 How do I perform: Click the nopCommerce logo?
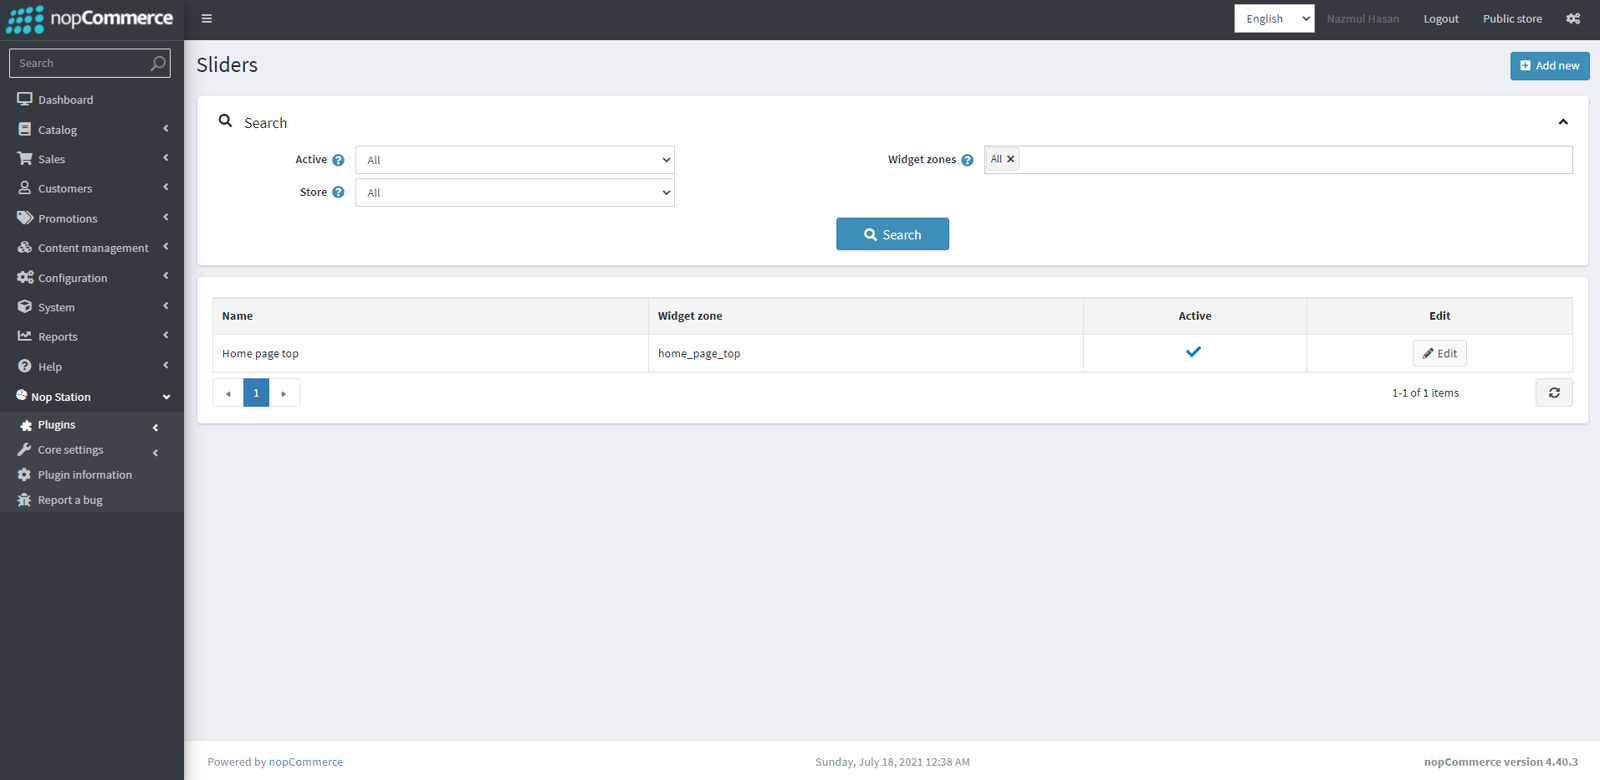point(90,19)
